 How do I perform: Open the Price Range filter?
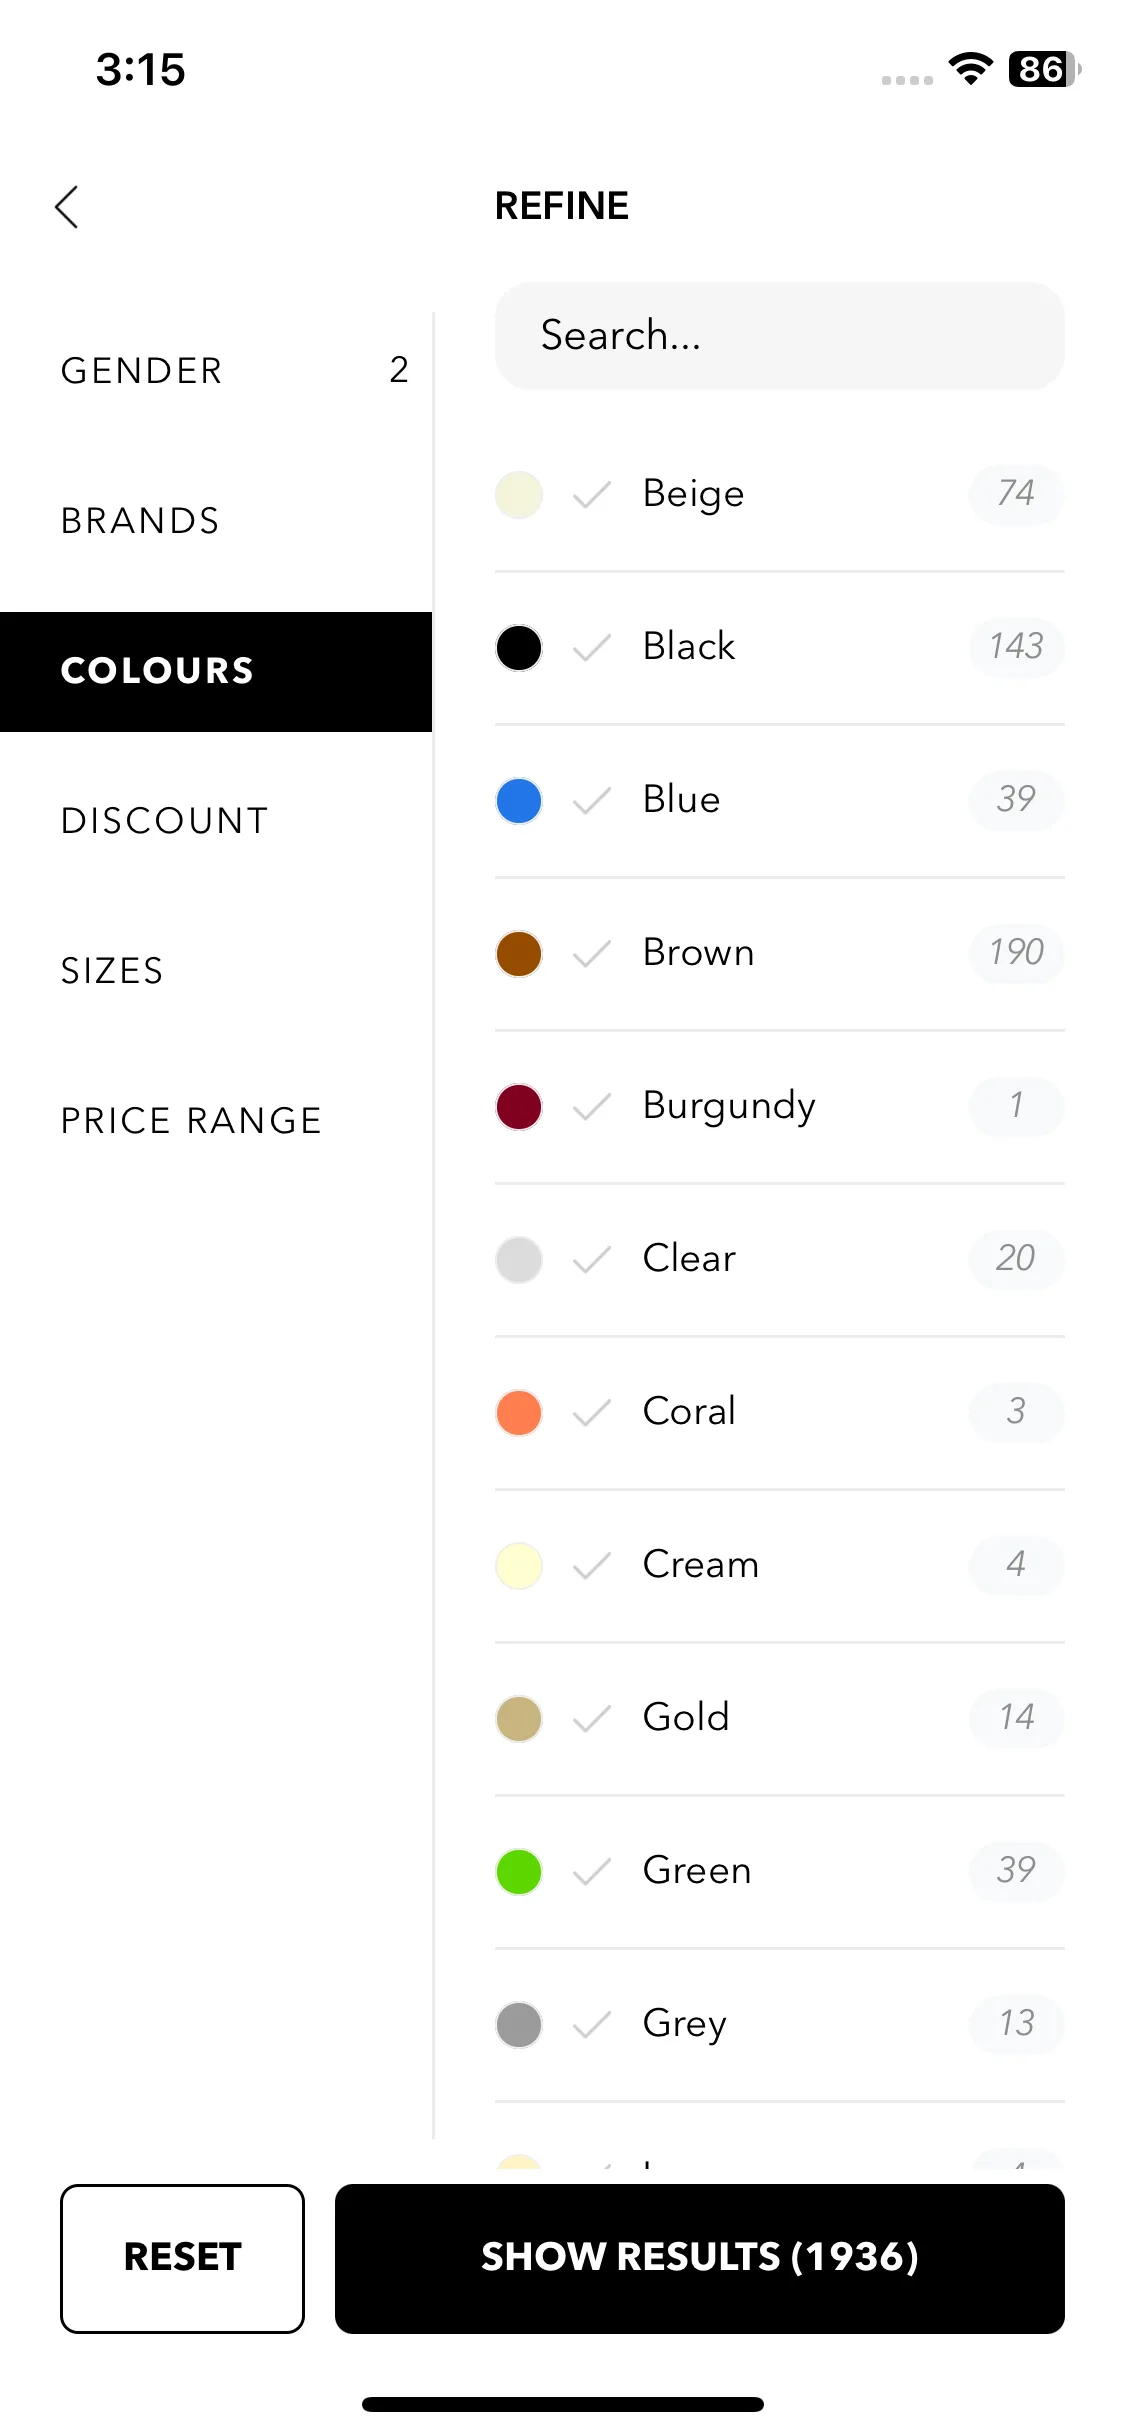pyautogui.click(x=216, y=1121)
